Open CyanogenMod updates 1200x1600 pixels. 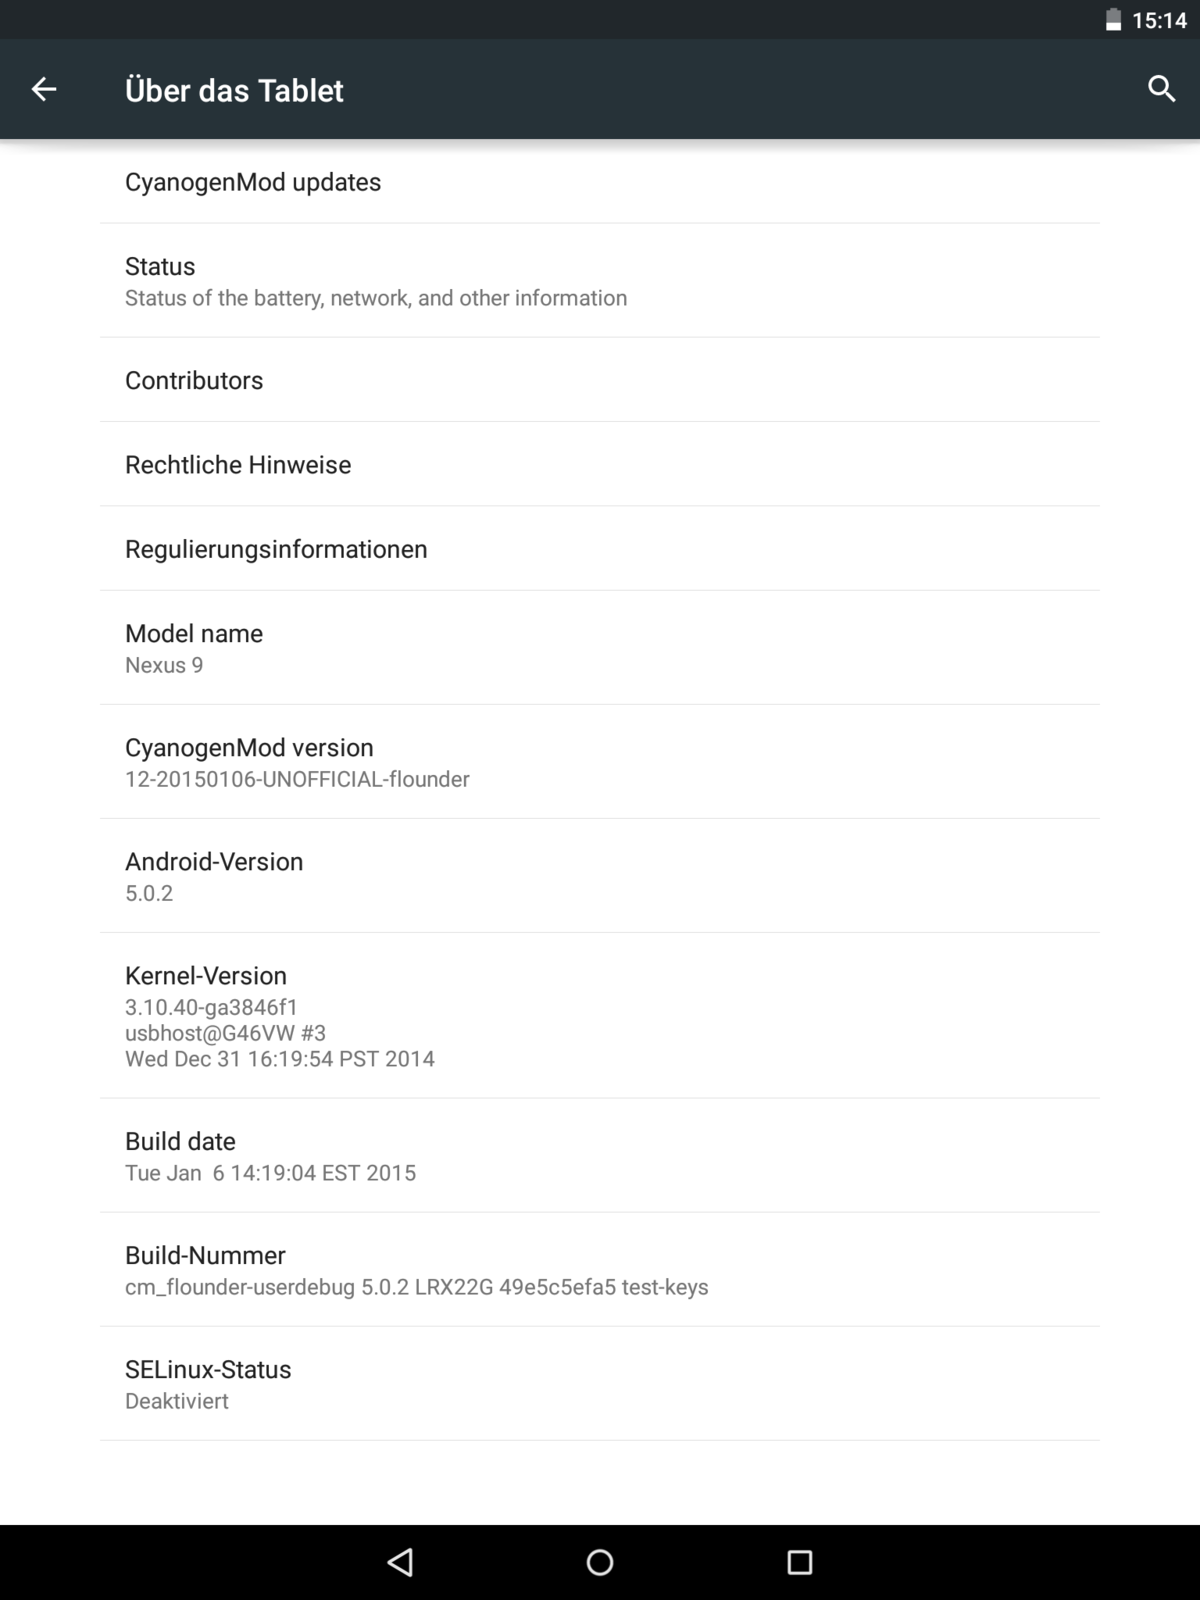click(x=600, y=182)
